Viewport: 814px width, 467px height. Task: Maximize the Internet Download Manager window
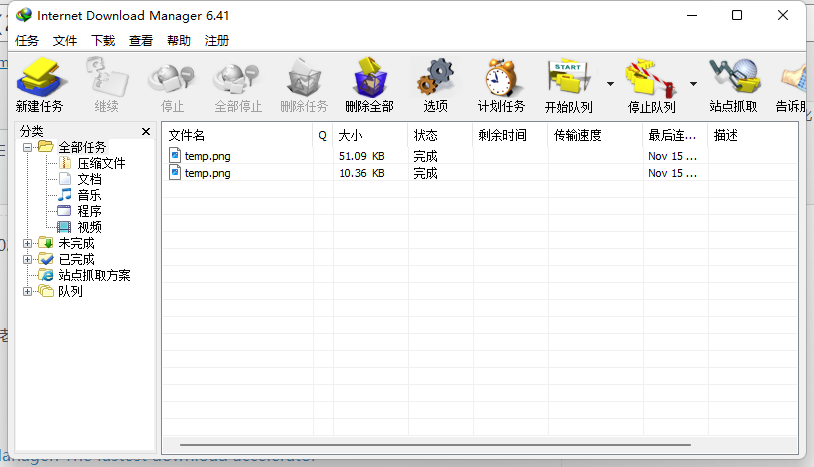737,15
